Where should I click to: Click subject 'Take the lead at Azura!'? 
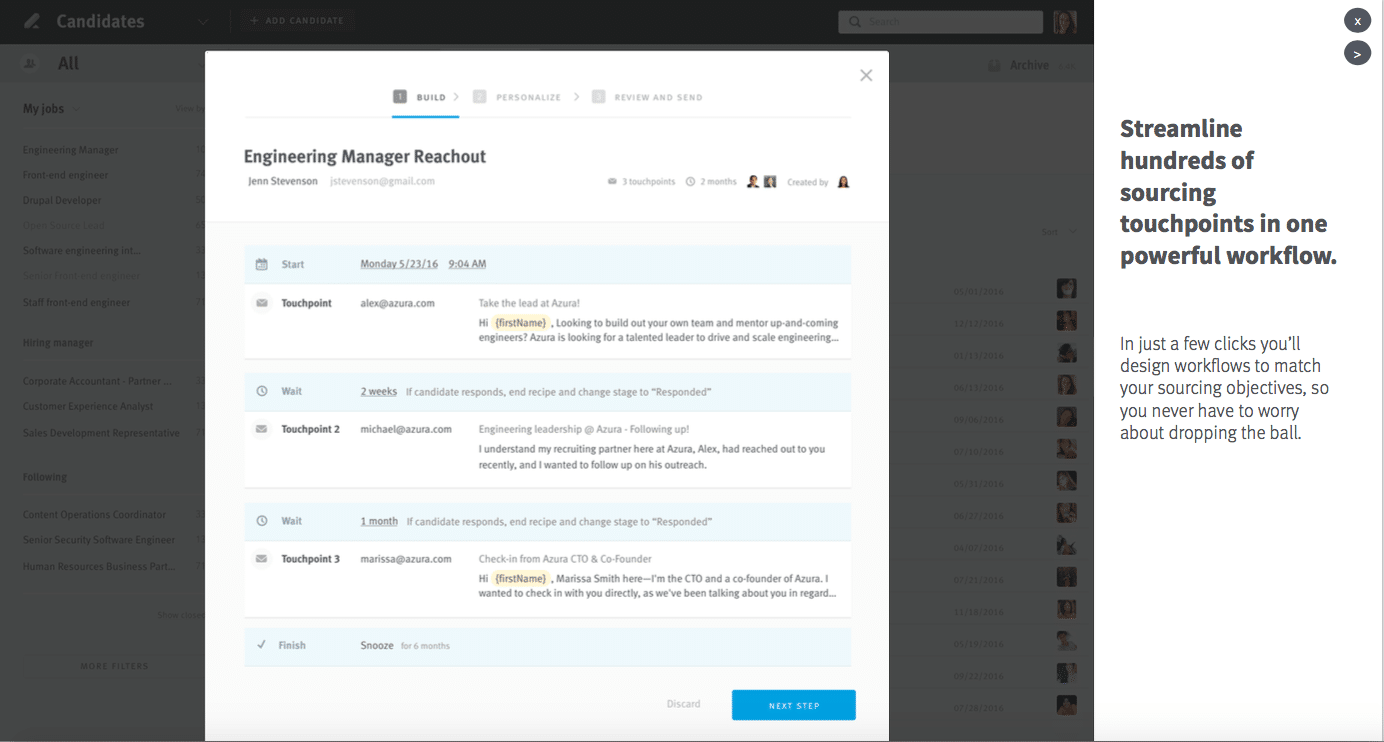click(x=529, y=303)
